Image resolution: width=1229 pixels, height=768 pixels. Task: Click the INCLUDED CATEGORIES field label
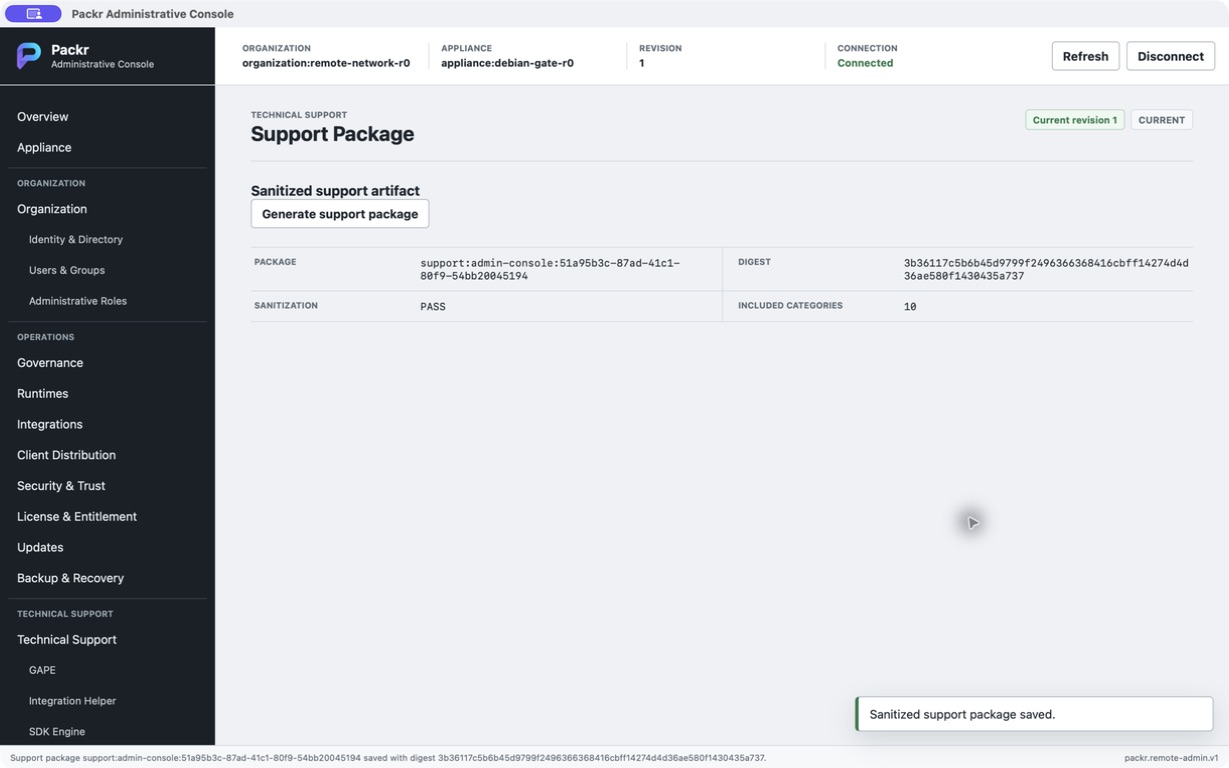(x=790, y=306)
